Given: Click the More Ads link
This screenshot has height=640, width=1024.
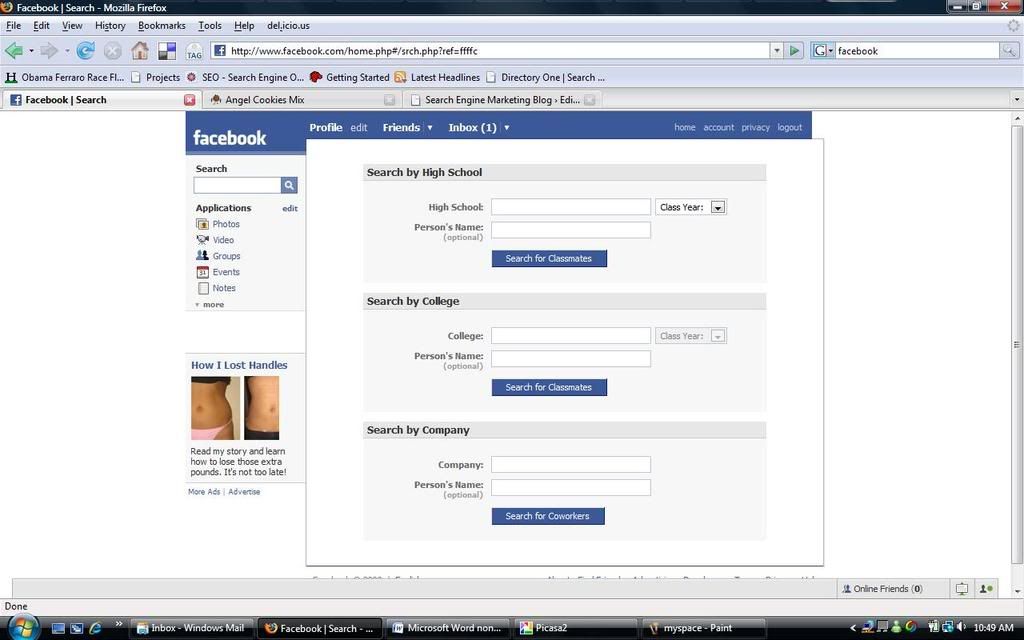Looking at the screenshot, I should 204,492.
